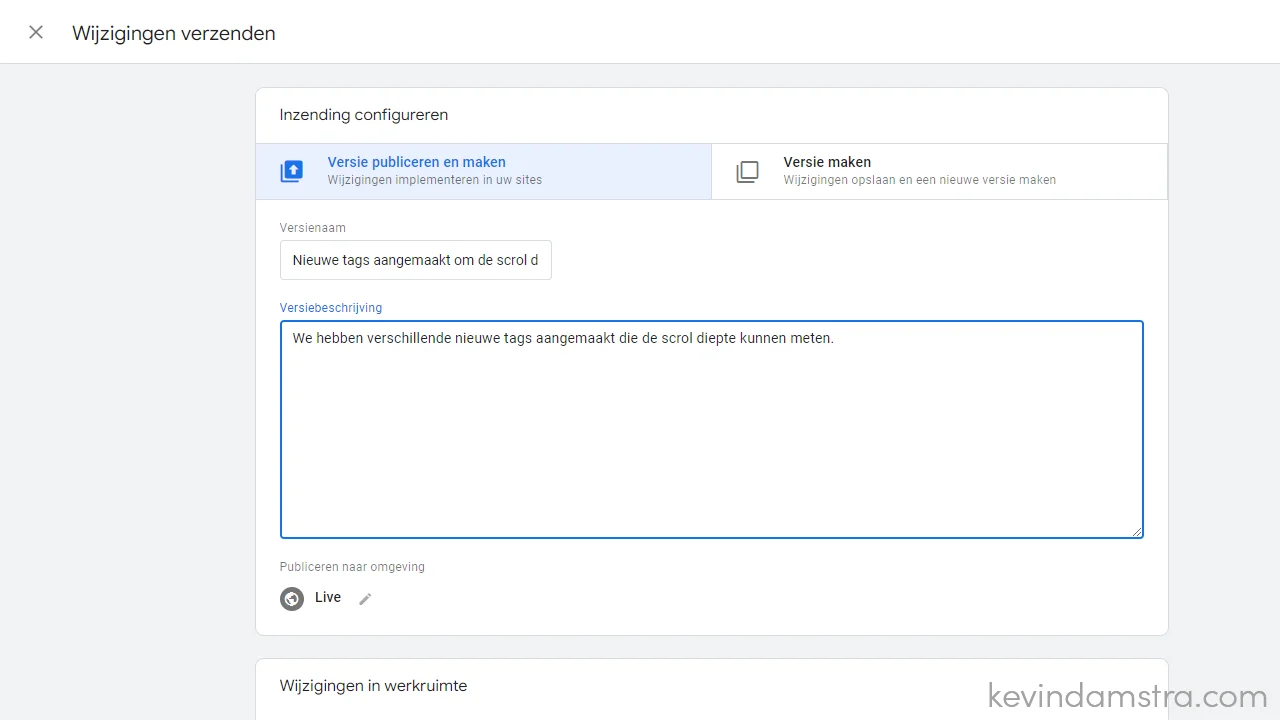Click the Wijzigingen in werkruimte heading

pyautogui.click(x=373, y=685)
